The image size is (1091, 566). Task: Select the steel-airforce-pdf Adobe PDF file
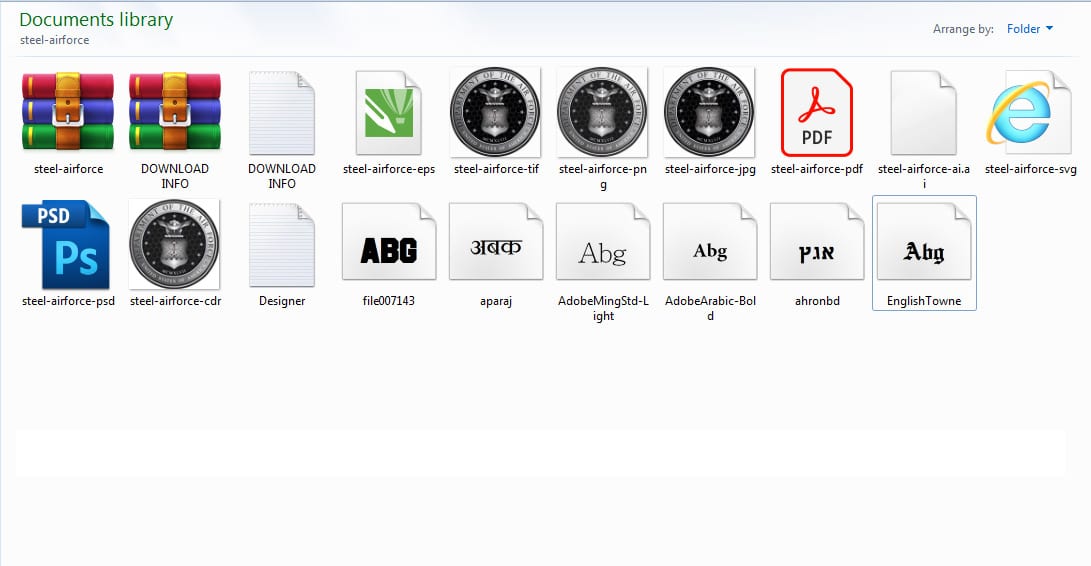click(x=817, y=112)
